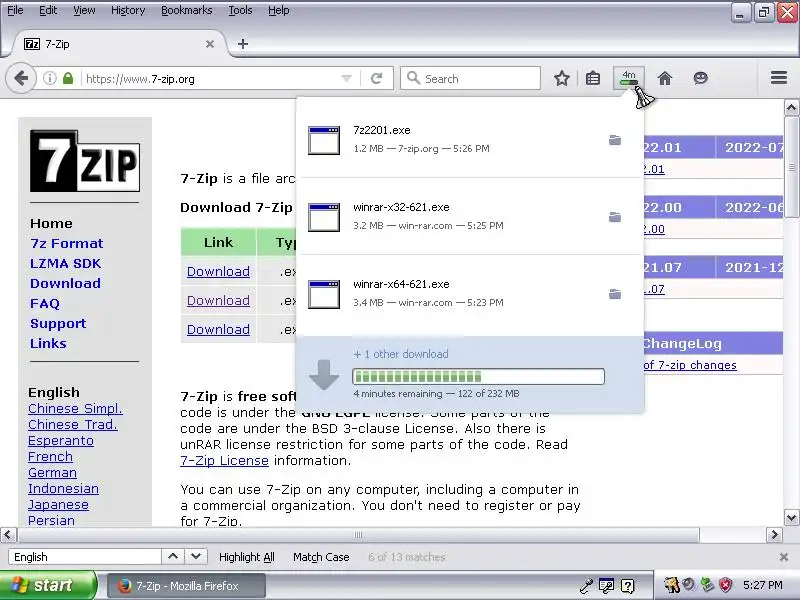Open the Bookmarks menu
This screenshot has width=800, height=600.
[x=187, y=10]
